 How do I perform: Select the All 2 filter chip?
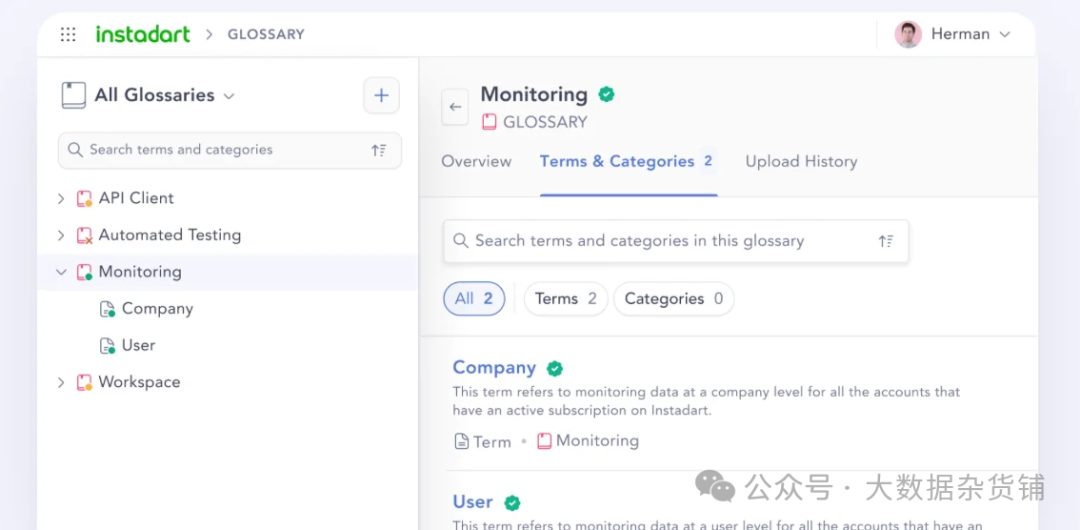coord(474,299)
